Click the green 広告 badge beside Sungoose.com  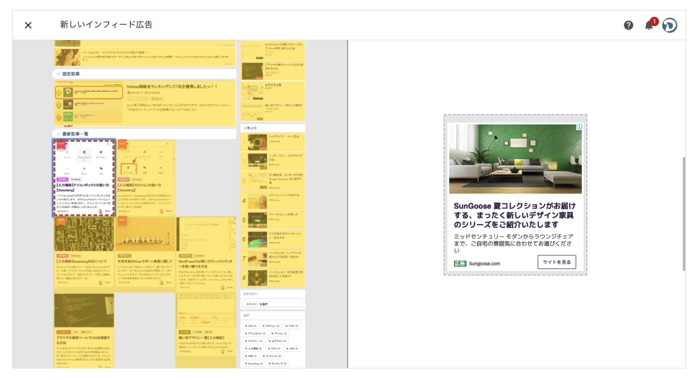pos(460,264)
